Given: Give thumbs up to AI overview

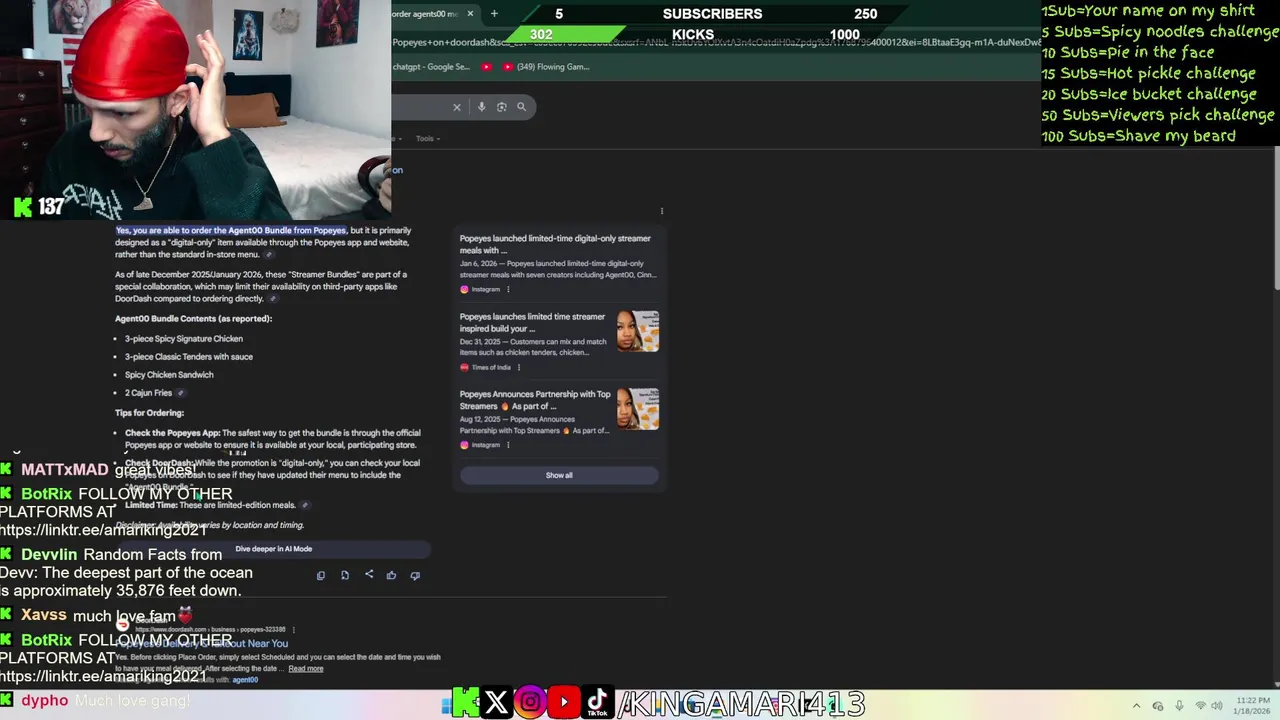Looking at the screenshot, I should point(391,576).
